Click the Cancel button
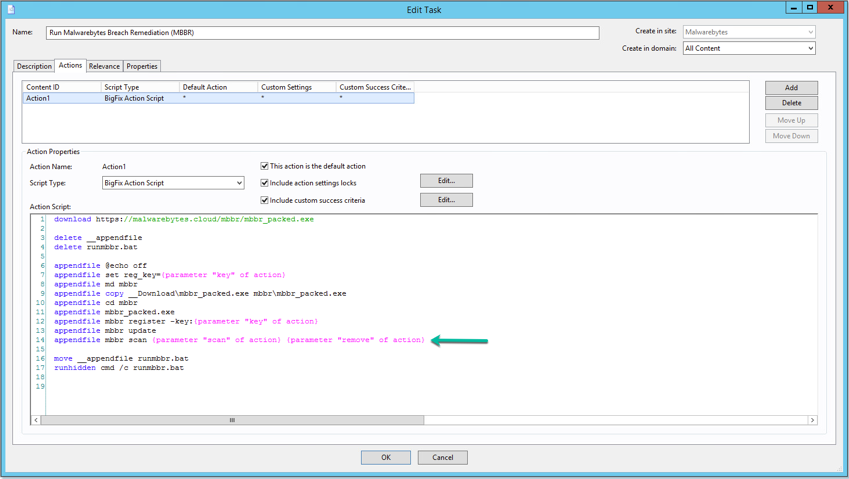Viewport: 849px width, 479px height. coord(442,457)
